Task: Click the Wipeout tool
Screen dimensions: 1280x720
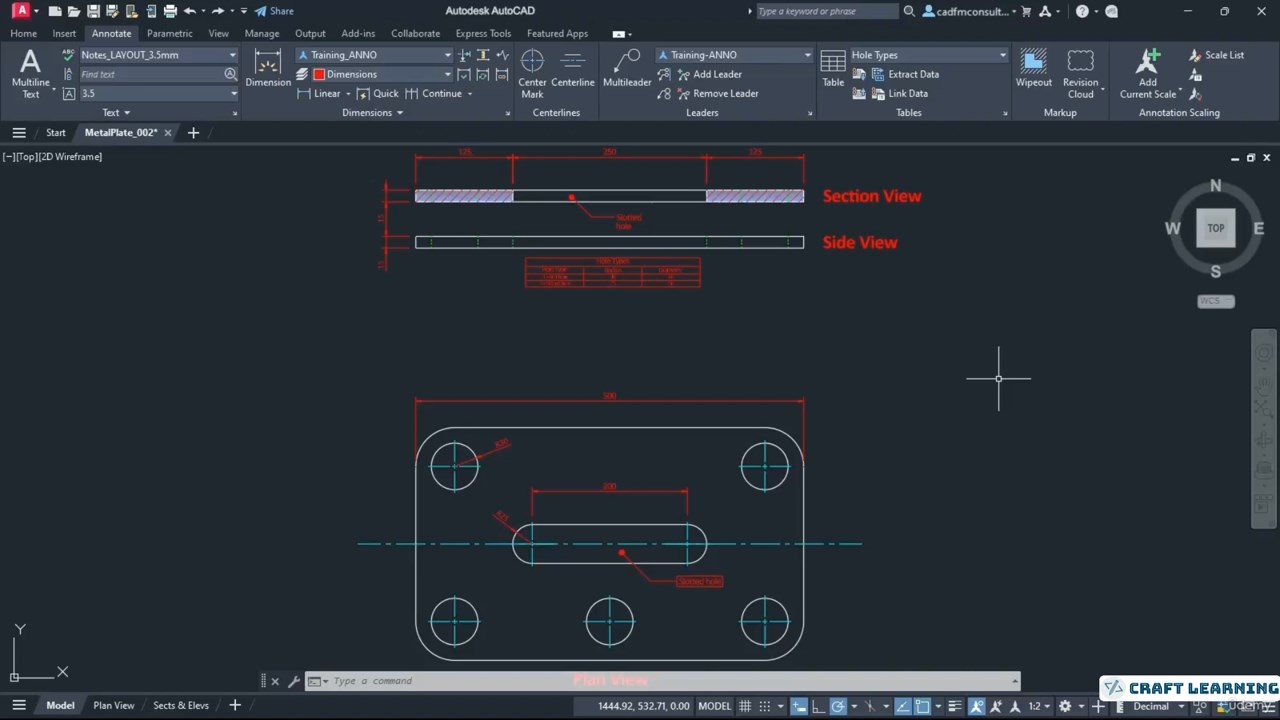Action: [1034, 70]
